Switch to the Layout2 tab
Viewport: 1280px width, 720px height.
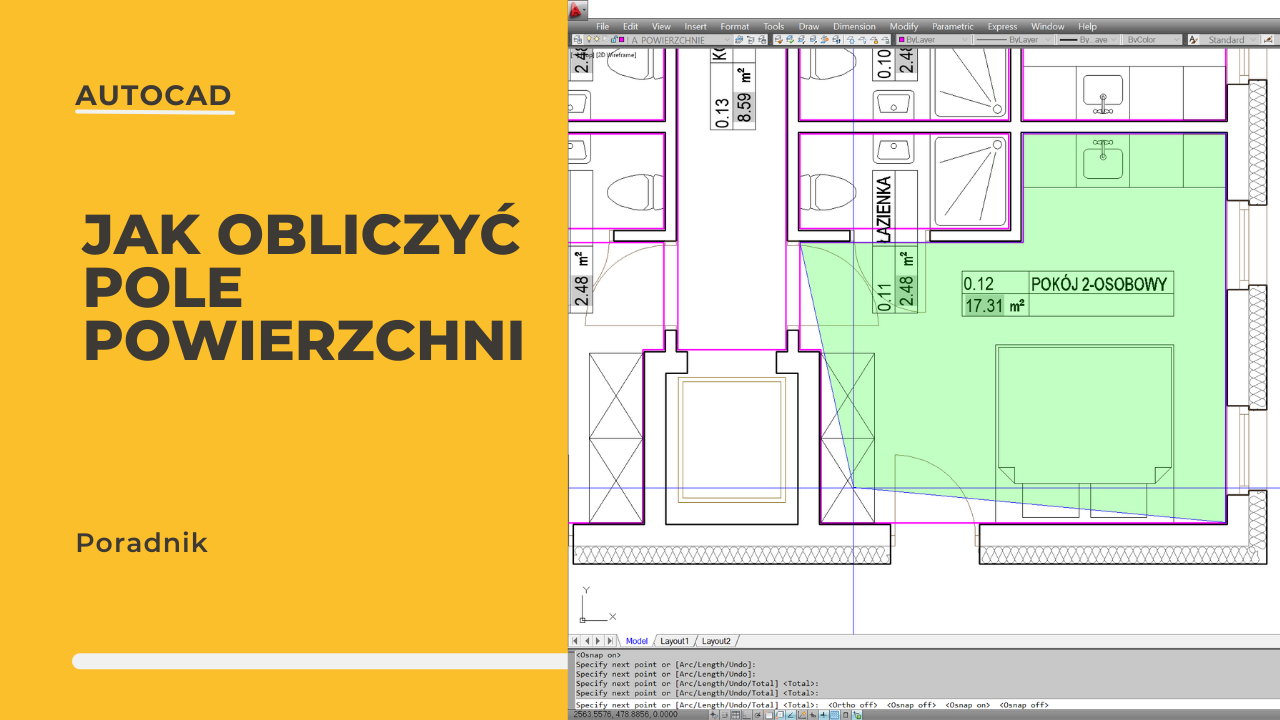715,640
